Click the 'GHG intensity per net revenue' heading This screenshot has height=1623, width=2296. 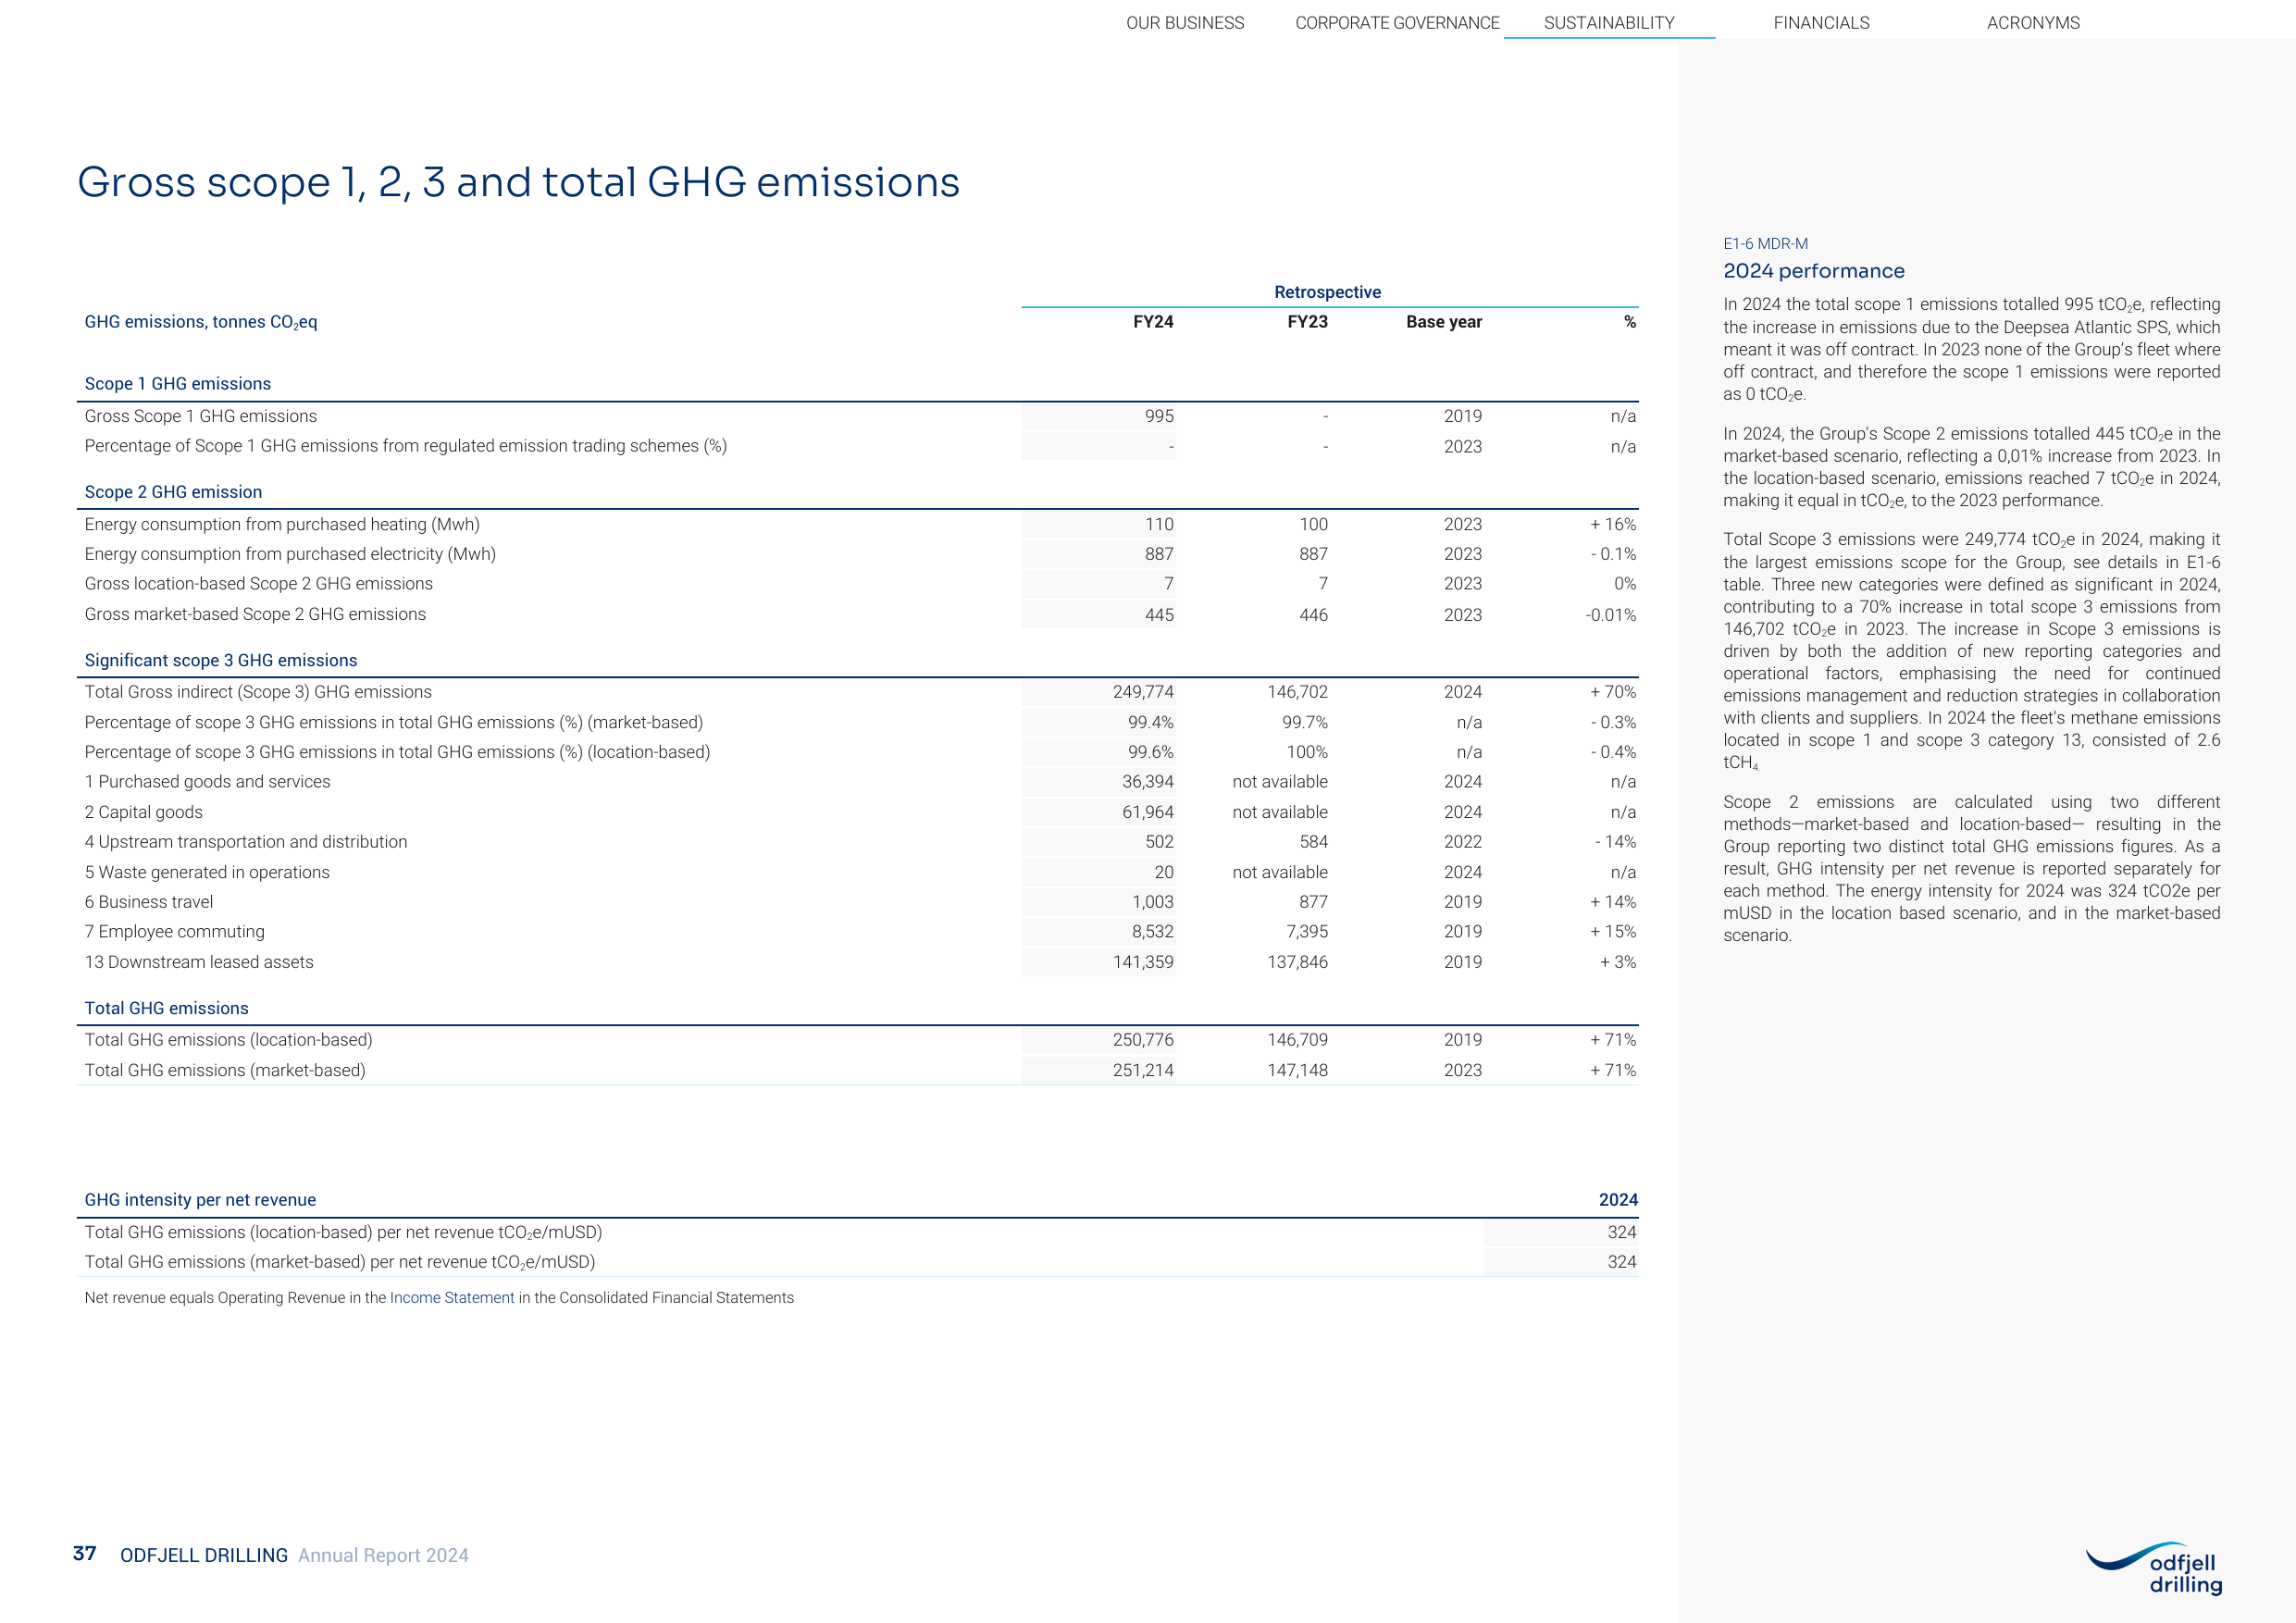(200, 1200)
